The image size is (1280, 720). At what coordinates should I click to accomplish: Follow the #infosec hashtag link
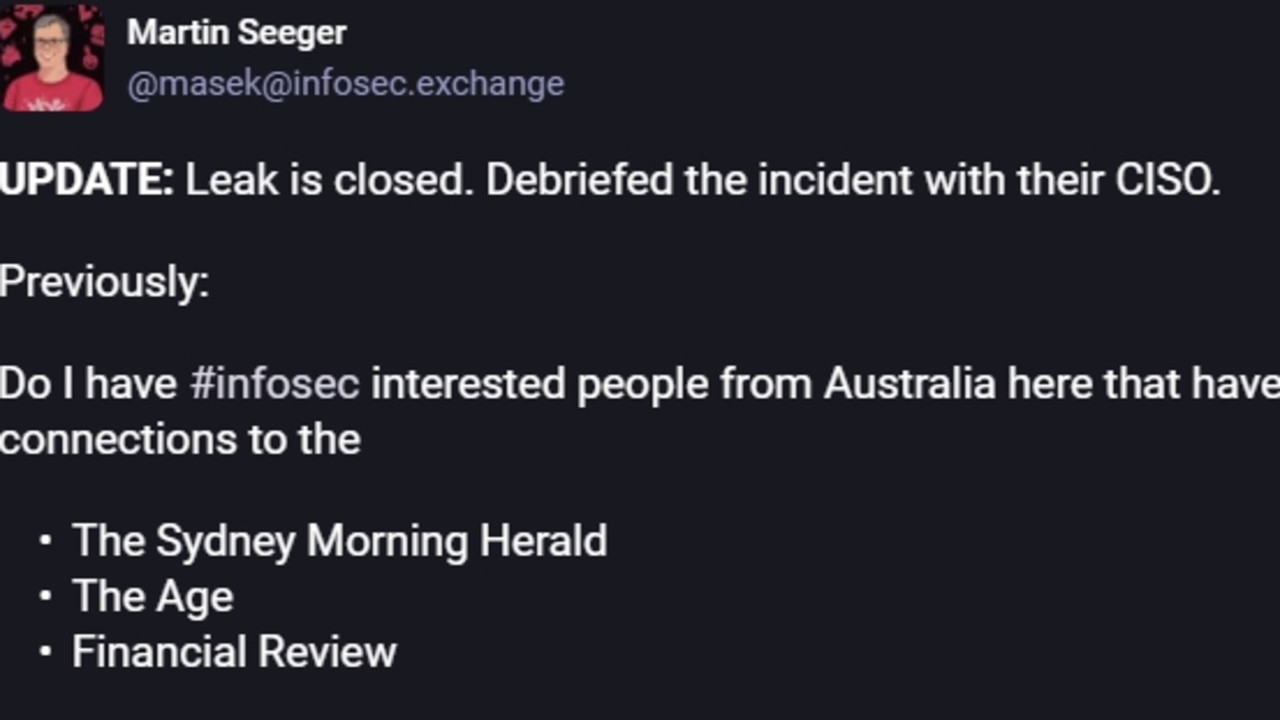pyautogui.click(x=274, y=384)
